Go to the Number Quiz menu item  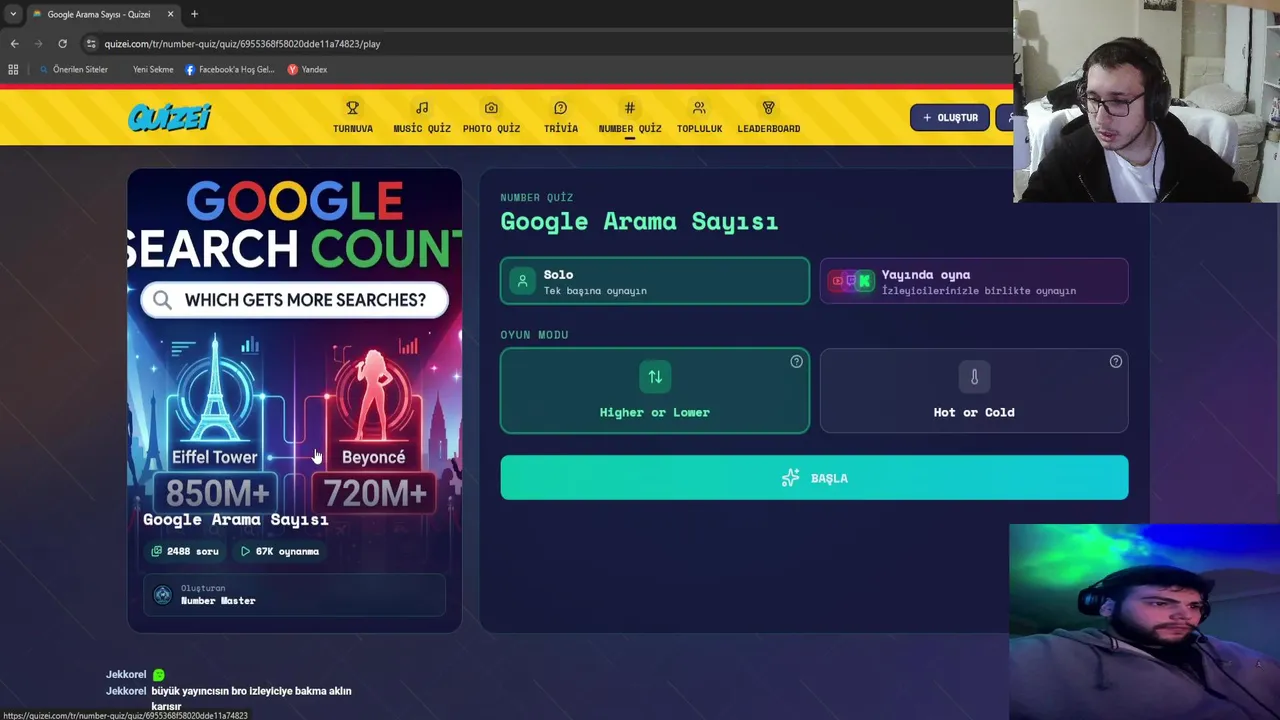click(630, 117)
